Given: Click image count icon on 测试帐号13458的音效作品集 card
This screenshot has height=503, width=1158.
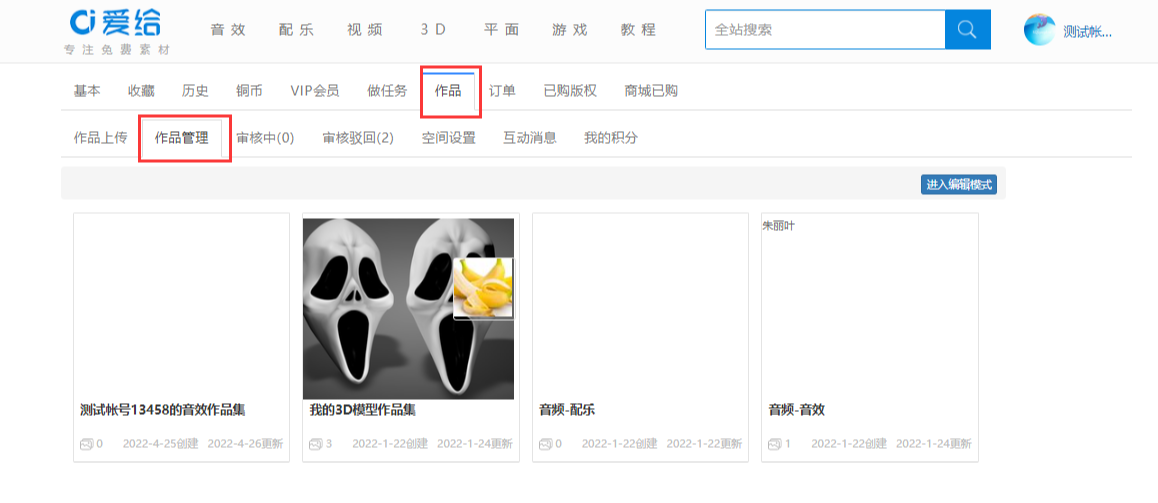Looking at the screenshot, I should click(86, 444).
